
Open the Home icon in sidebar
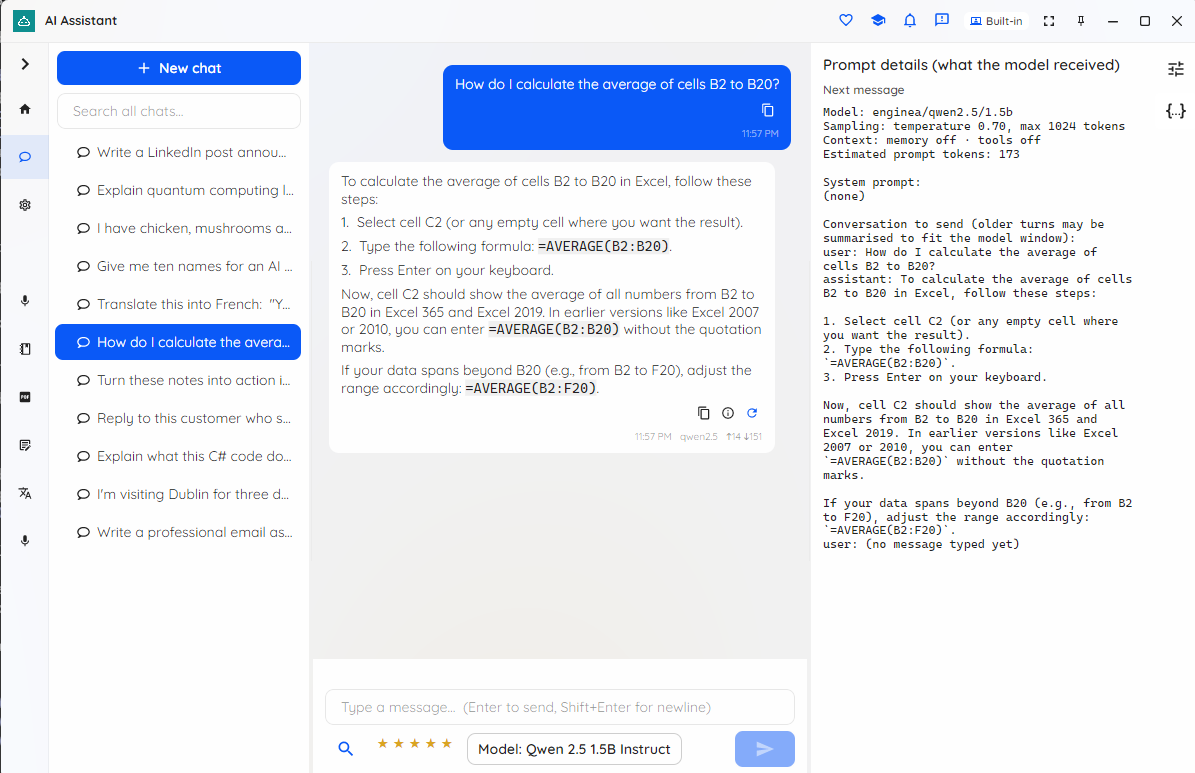pos(25,109)
